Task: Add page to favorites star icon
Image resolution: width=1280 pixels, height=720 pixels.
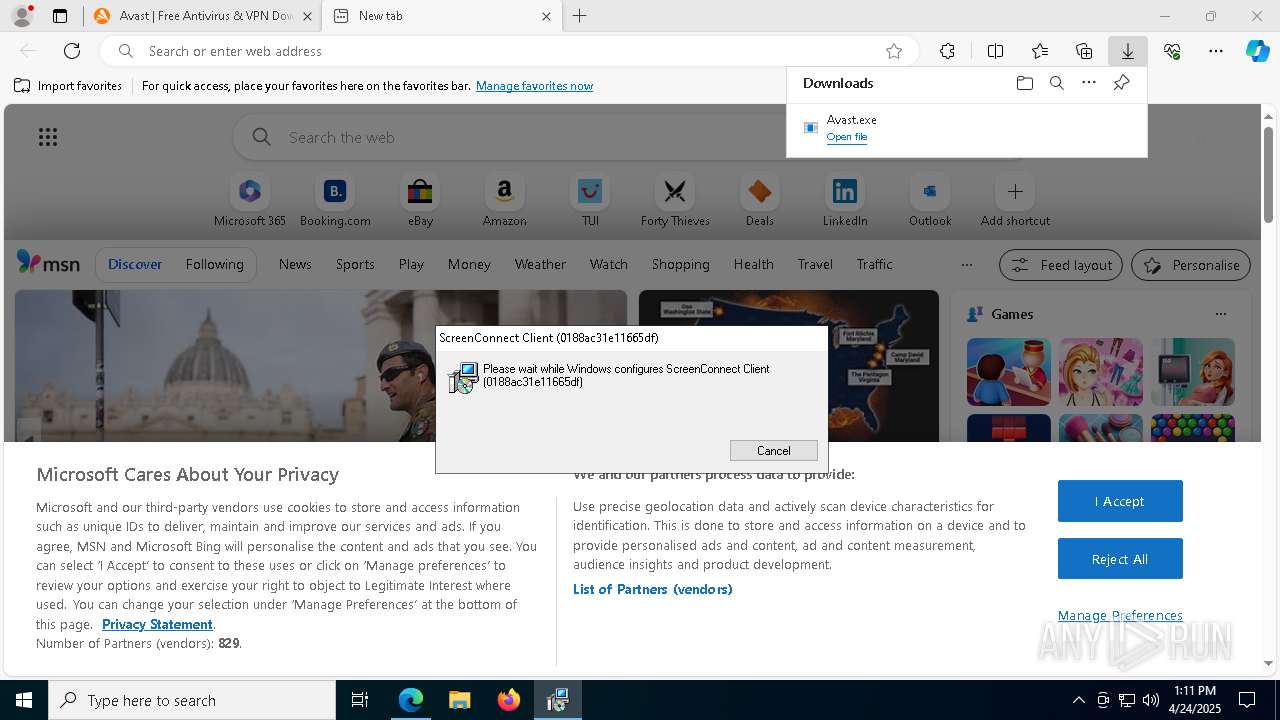Action: [x=894, y=51]
